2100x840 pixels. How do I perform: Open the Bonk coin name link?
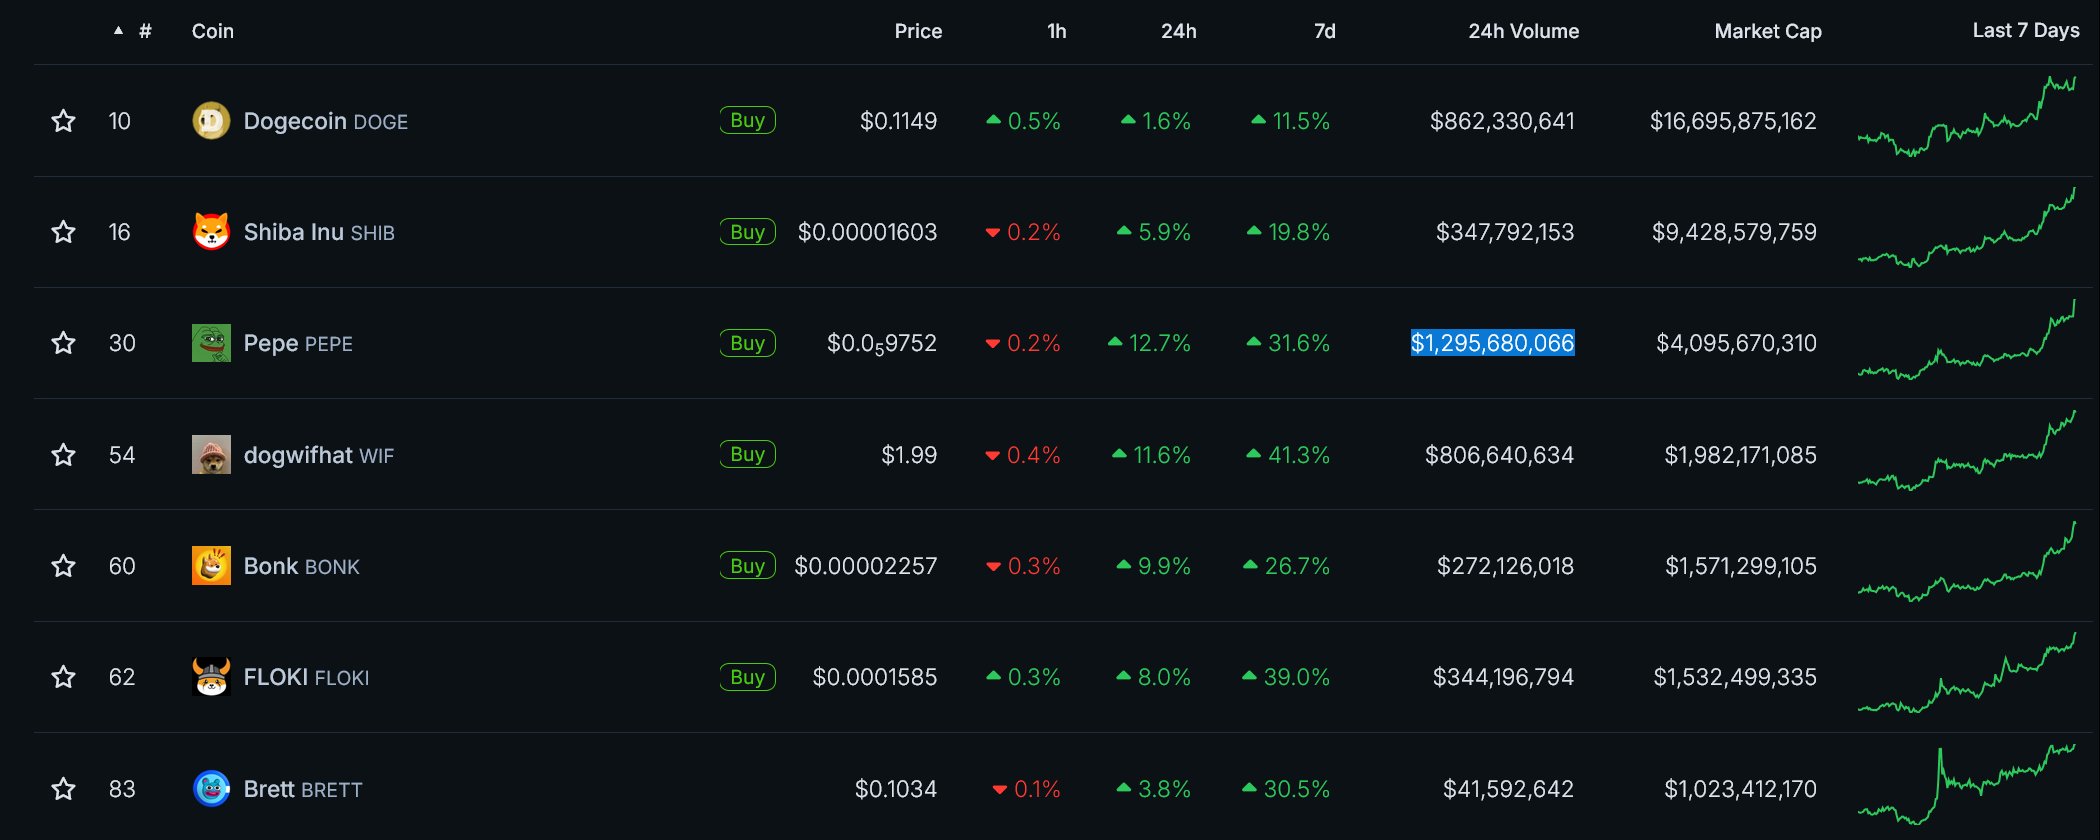(272, 566)
